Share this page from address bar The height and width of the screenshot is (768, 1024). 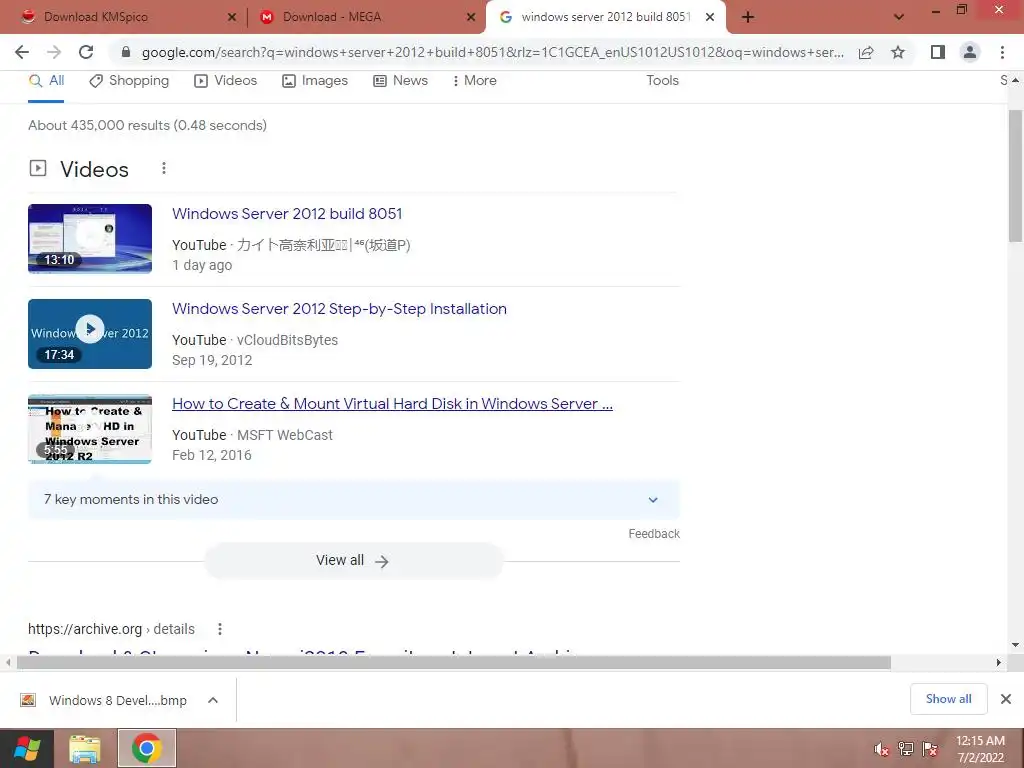pyautogui.click(x=866, y=52)
